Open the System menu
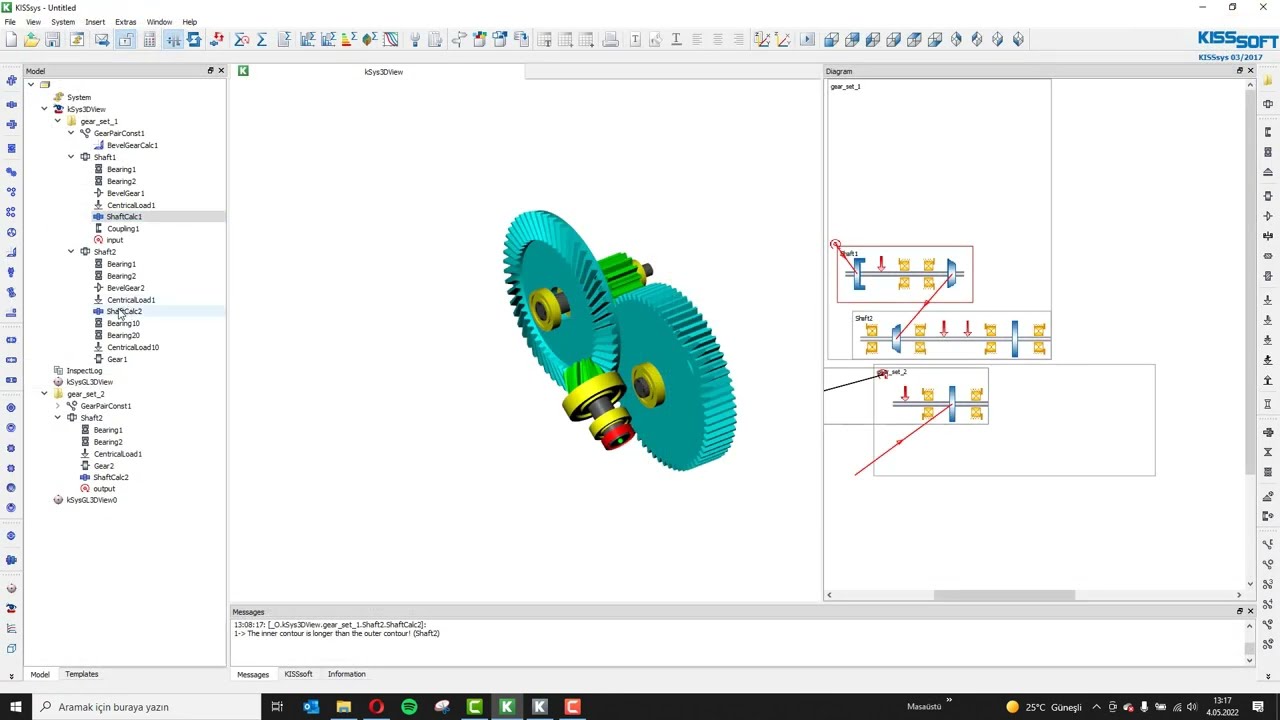1280x720 pixels. 63,22
